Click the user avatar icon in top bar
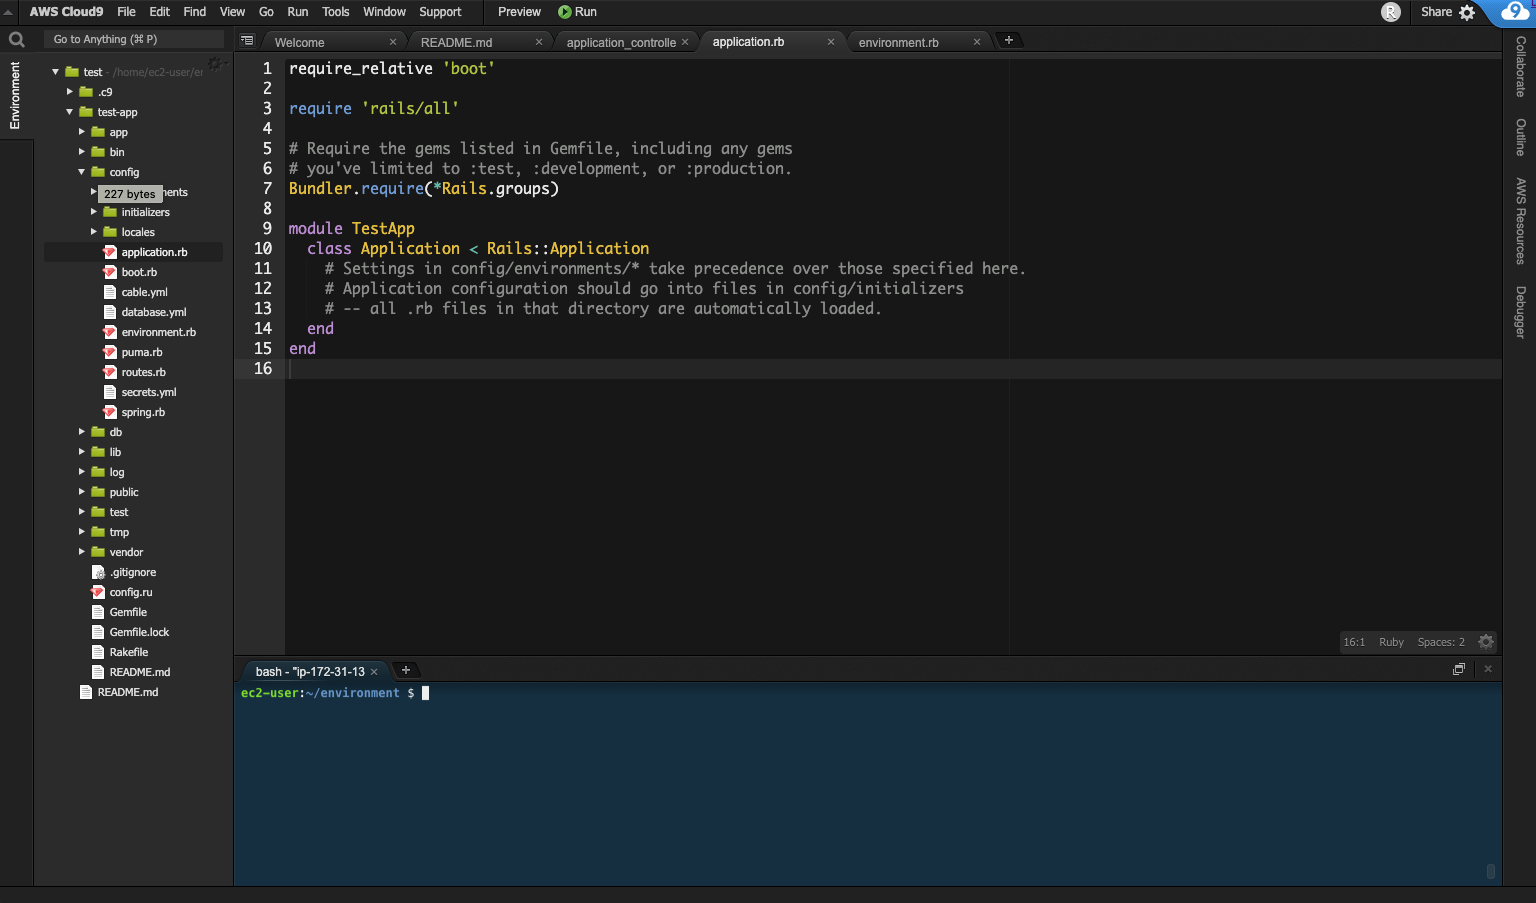The image size is (1536, 903). [1390, 12]
